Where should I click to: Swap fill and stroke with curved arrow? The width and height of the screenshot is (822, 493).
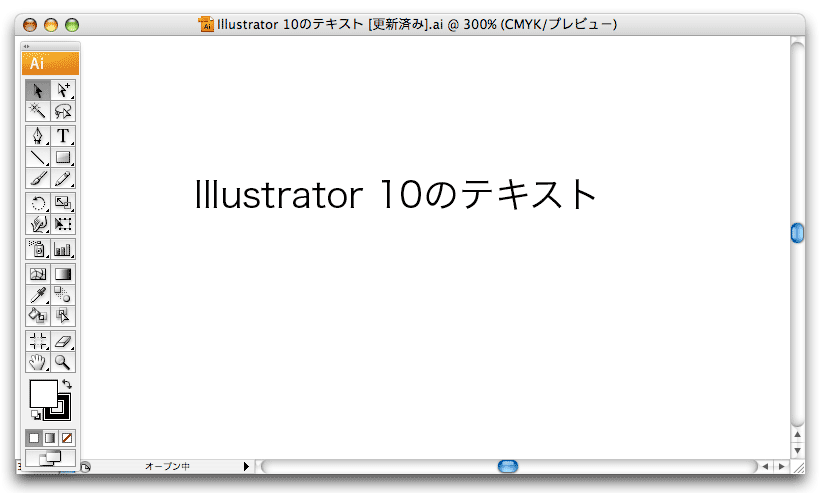[x=67, y=384]
